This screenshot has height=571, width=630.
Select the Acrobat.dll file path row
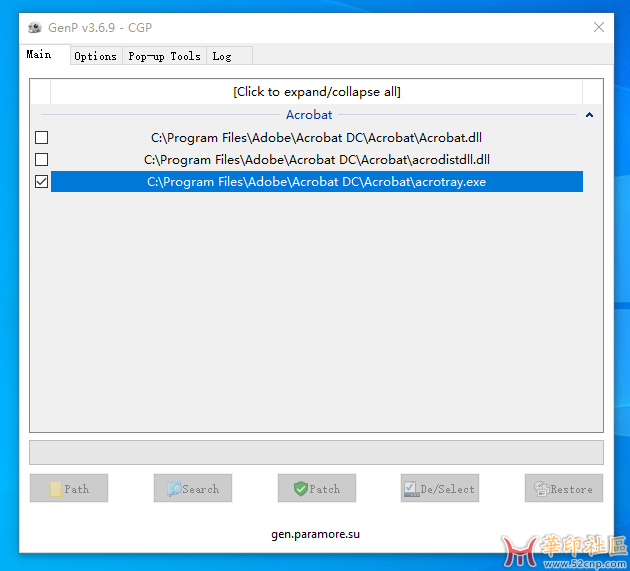tap(317, 138)
